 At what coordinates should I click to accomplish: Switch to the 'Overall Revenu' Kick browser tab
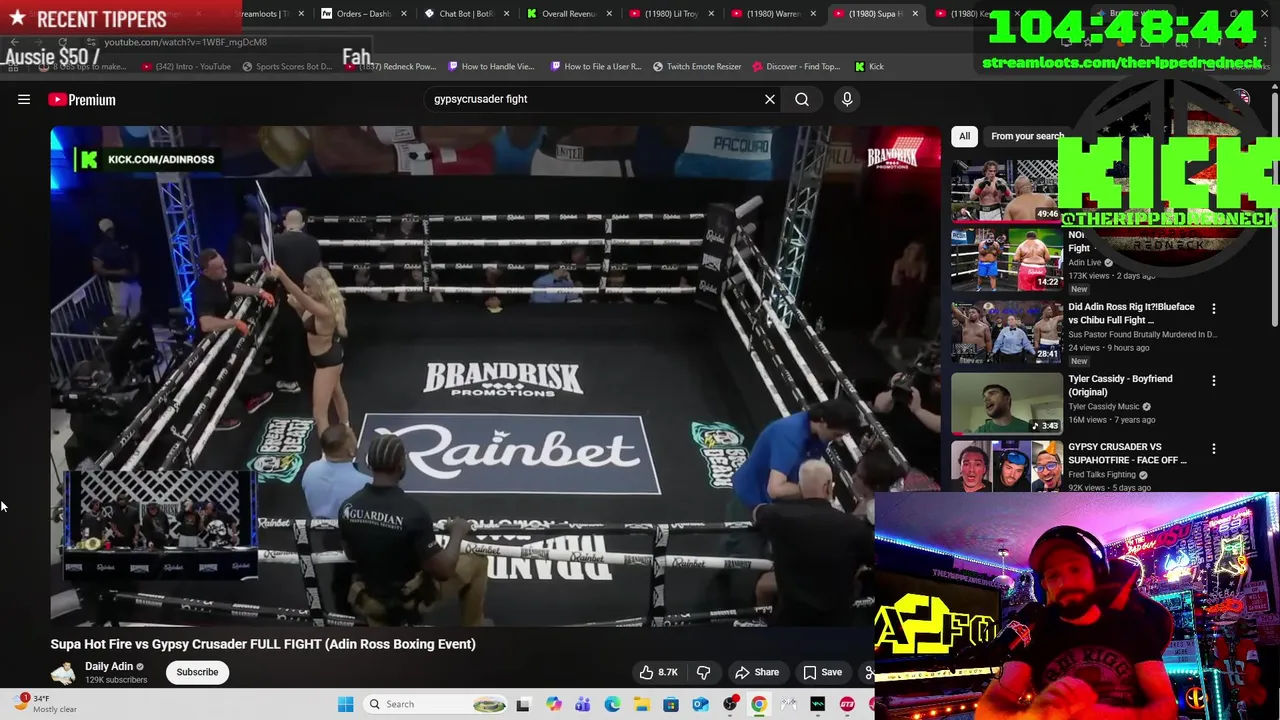point(568,14)
